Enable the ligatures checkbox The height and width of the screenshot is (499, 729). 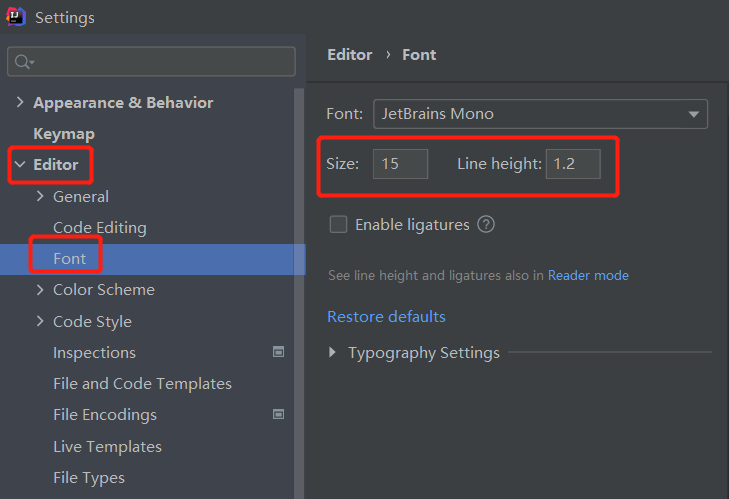(338, 225)
